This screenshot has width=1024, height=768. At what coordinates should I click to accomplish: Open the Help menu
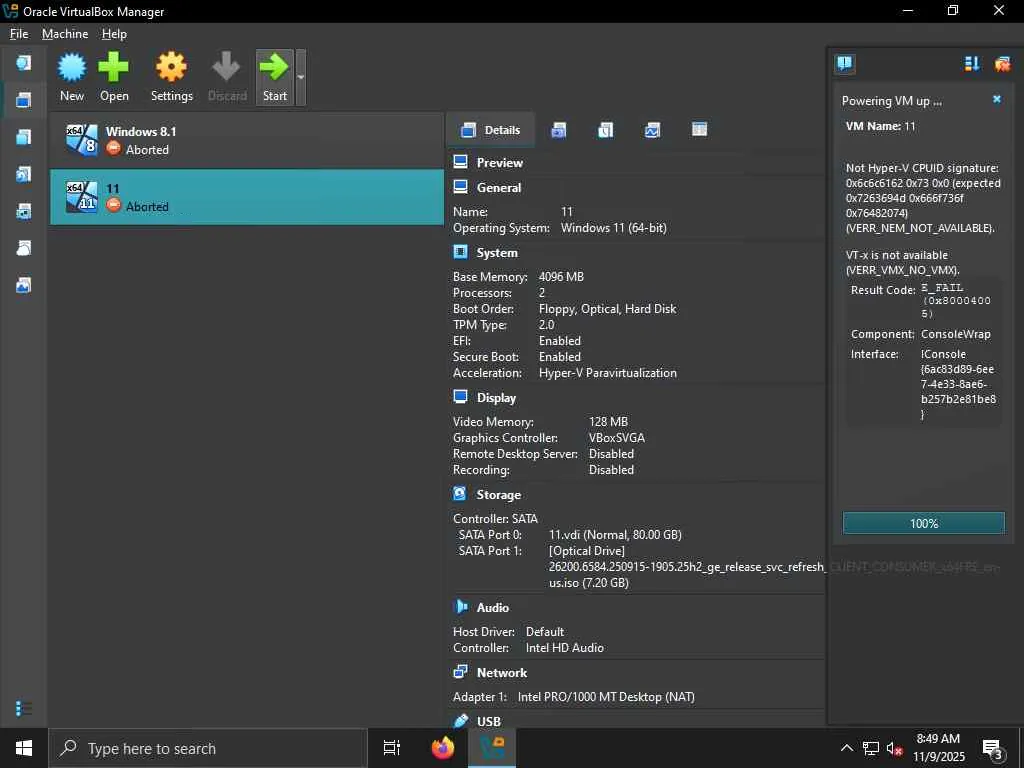pos(114,34)
